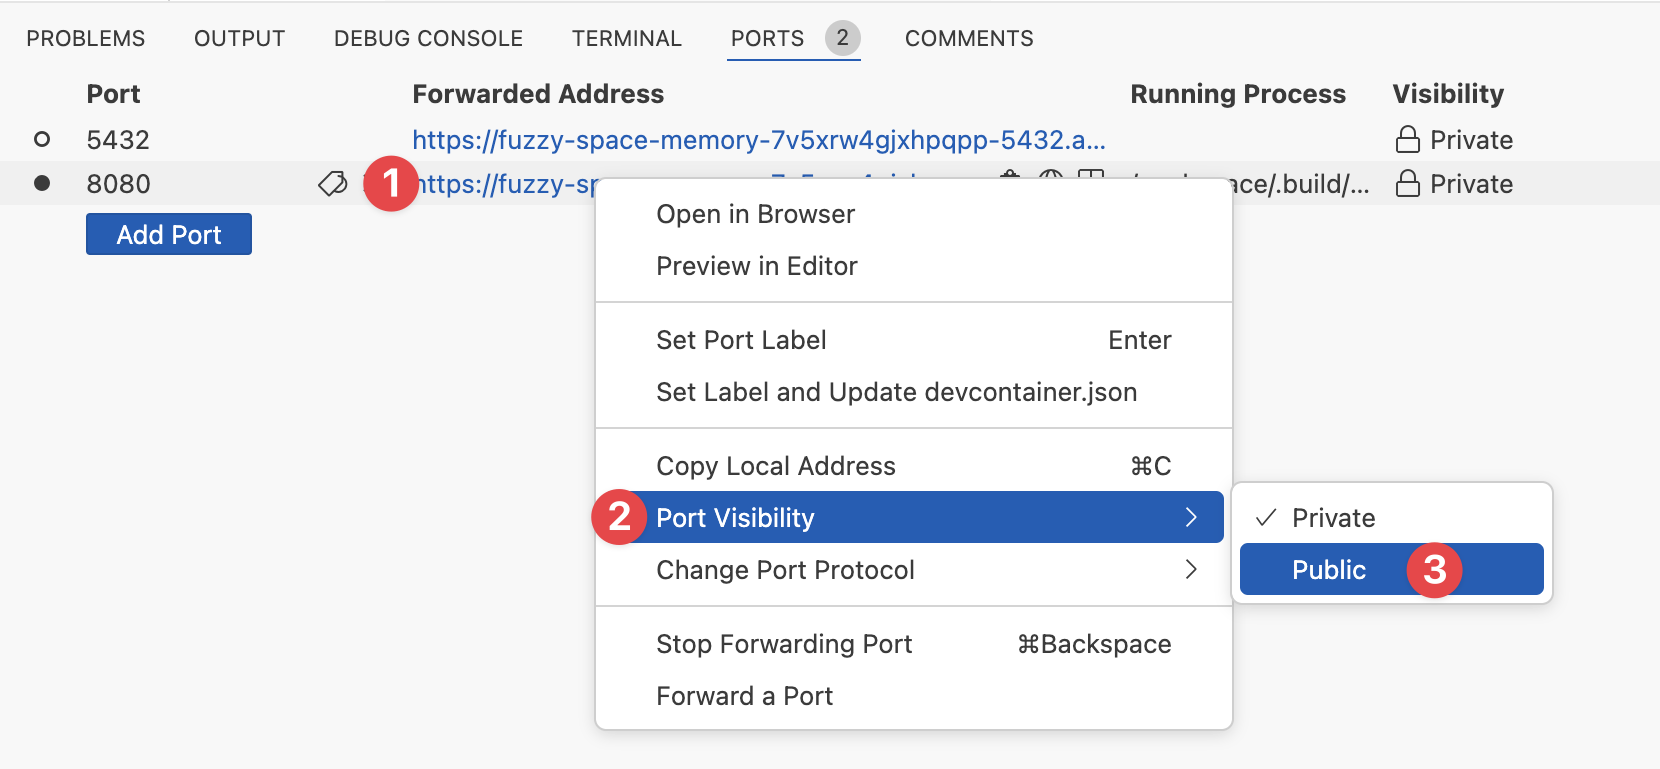Choose Open in Browser from context menu

pos(755,214)
